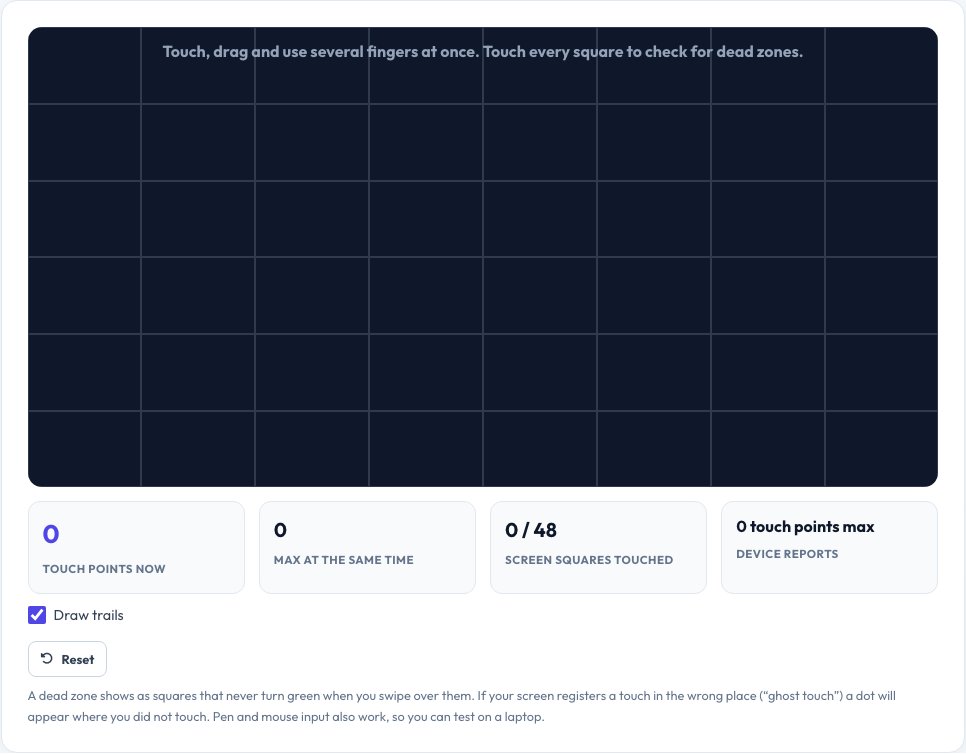Viewport: 966px width, 754px height.
Task: Touch the bottom-left corner square of the grid
Action: point(84,449)
